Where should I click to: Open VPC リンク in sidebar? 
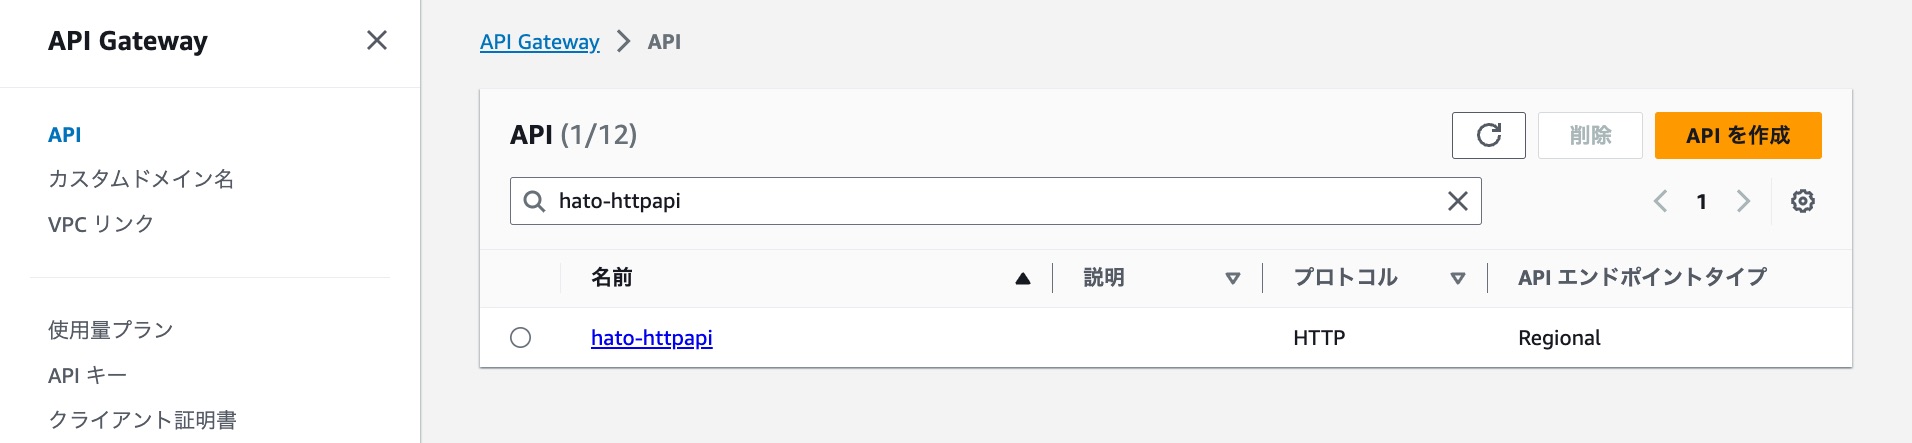[x=101, y=224]
